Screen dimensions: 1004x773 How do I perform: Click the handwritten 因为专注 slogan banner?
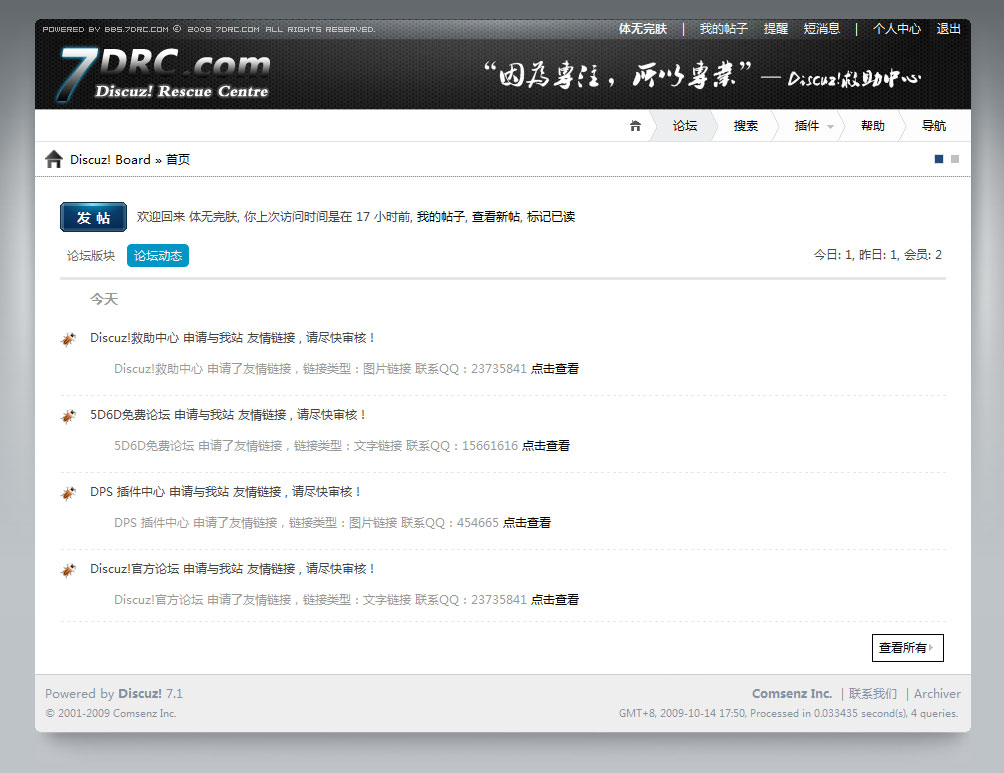click(701, 76)
